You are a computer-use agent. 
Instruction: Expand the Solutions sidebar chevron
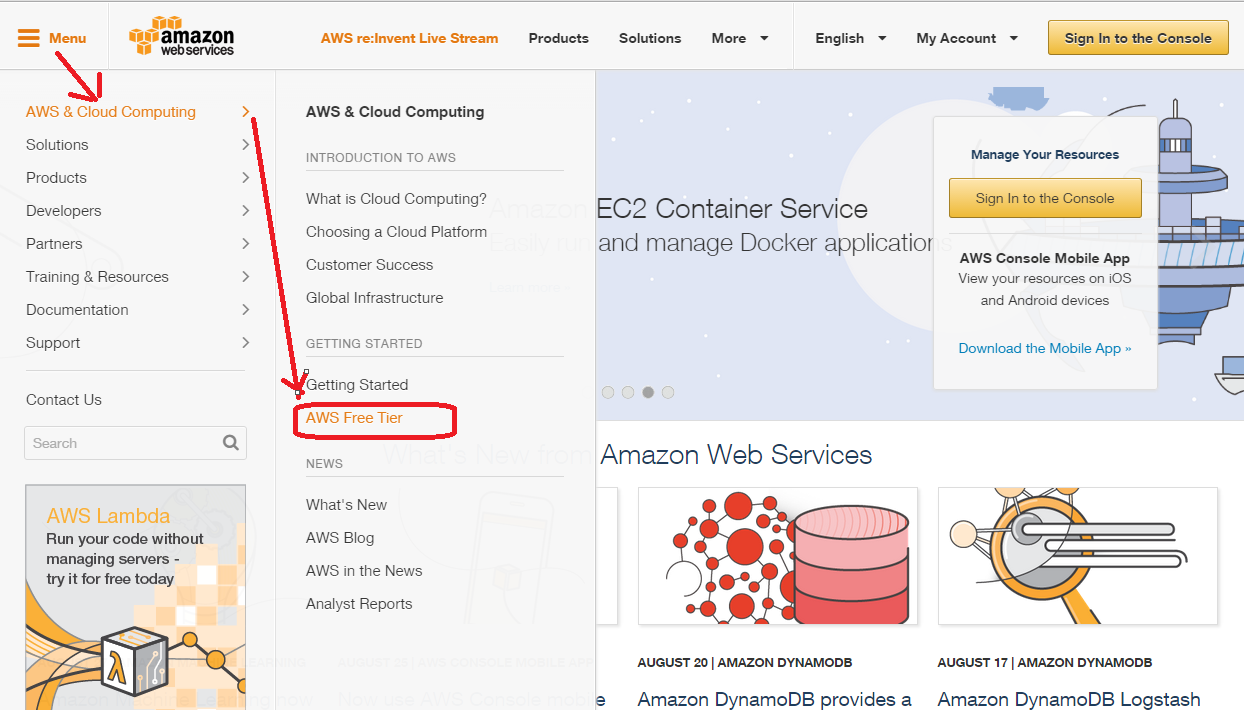(246, 145)
